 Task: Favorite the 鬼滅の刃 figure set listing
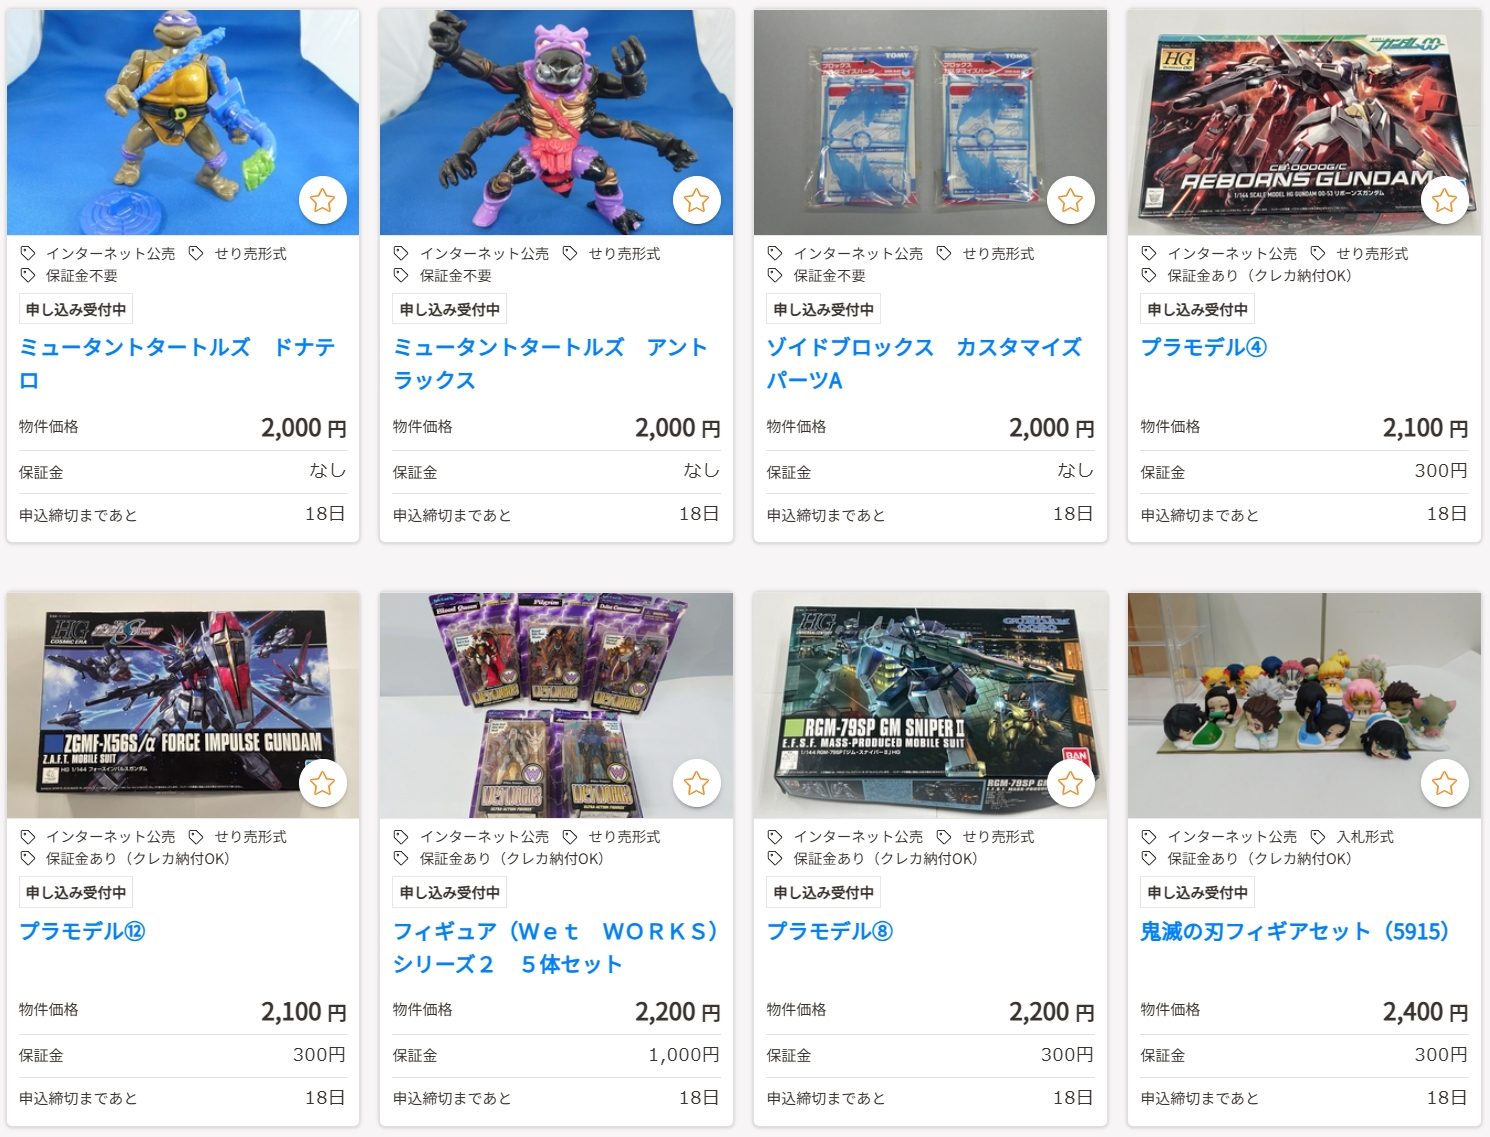point(1445,783)
